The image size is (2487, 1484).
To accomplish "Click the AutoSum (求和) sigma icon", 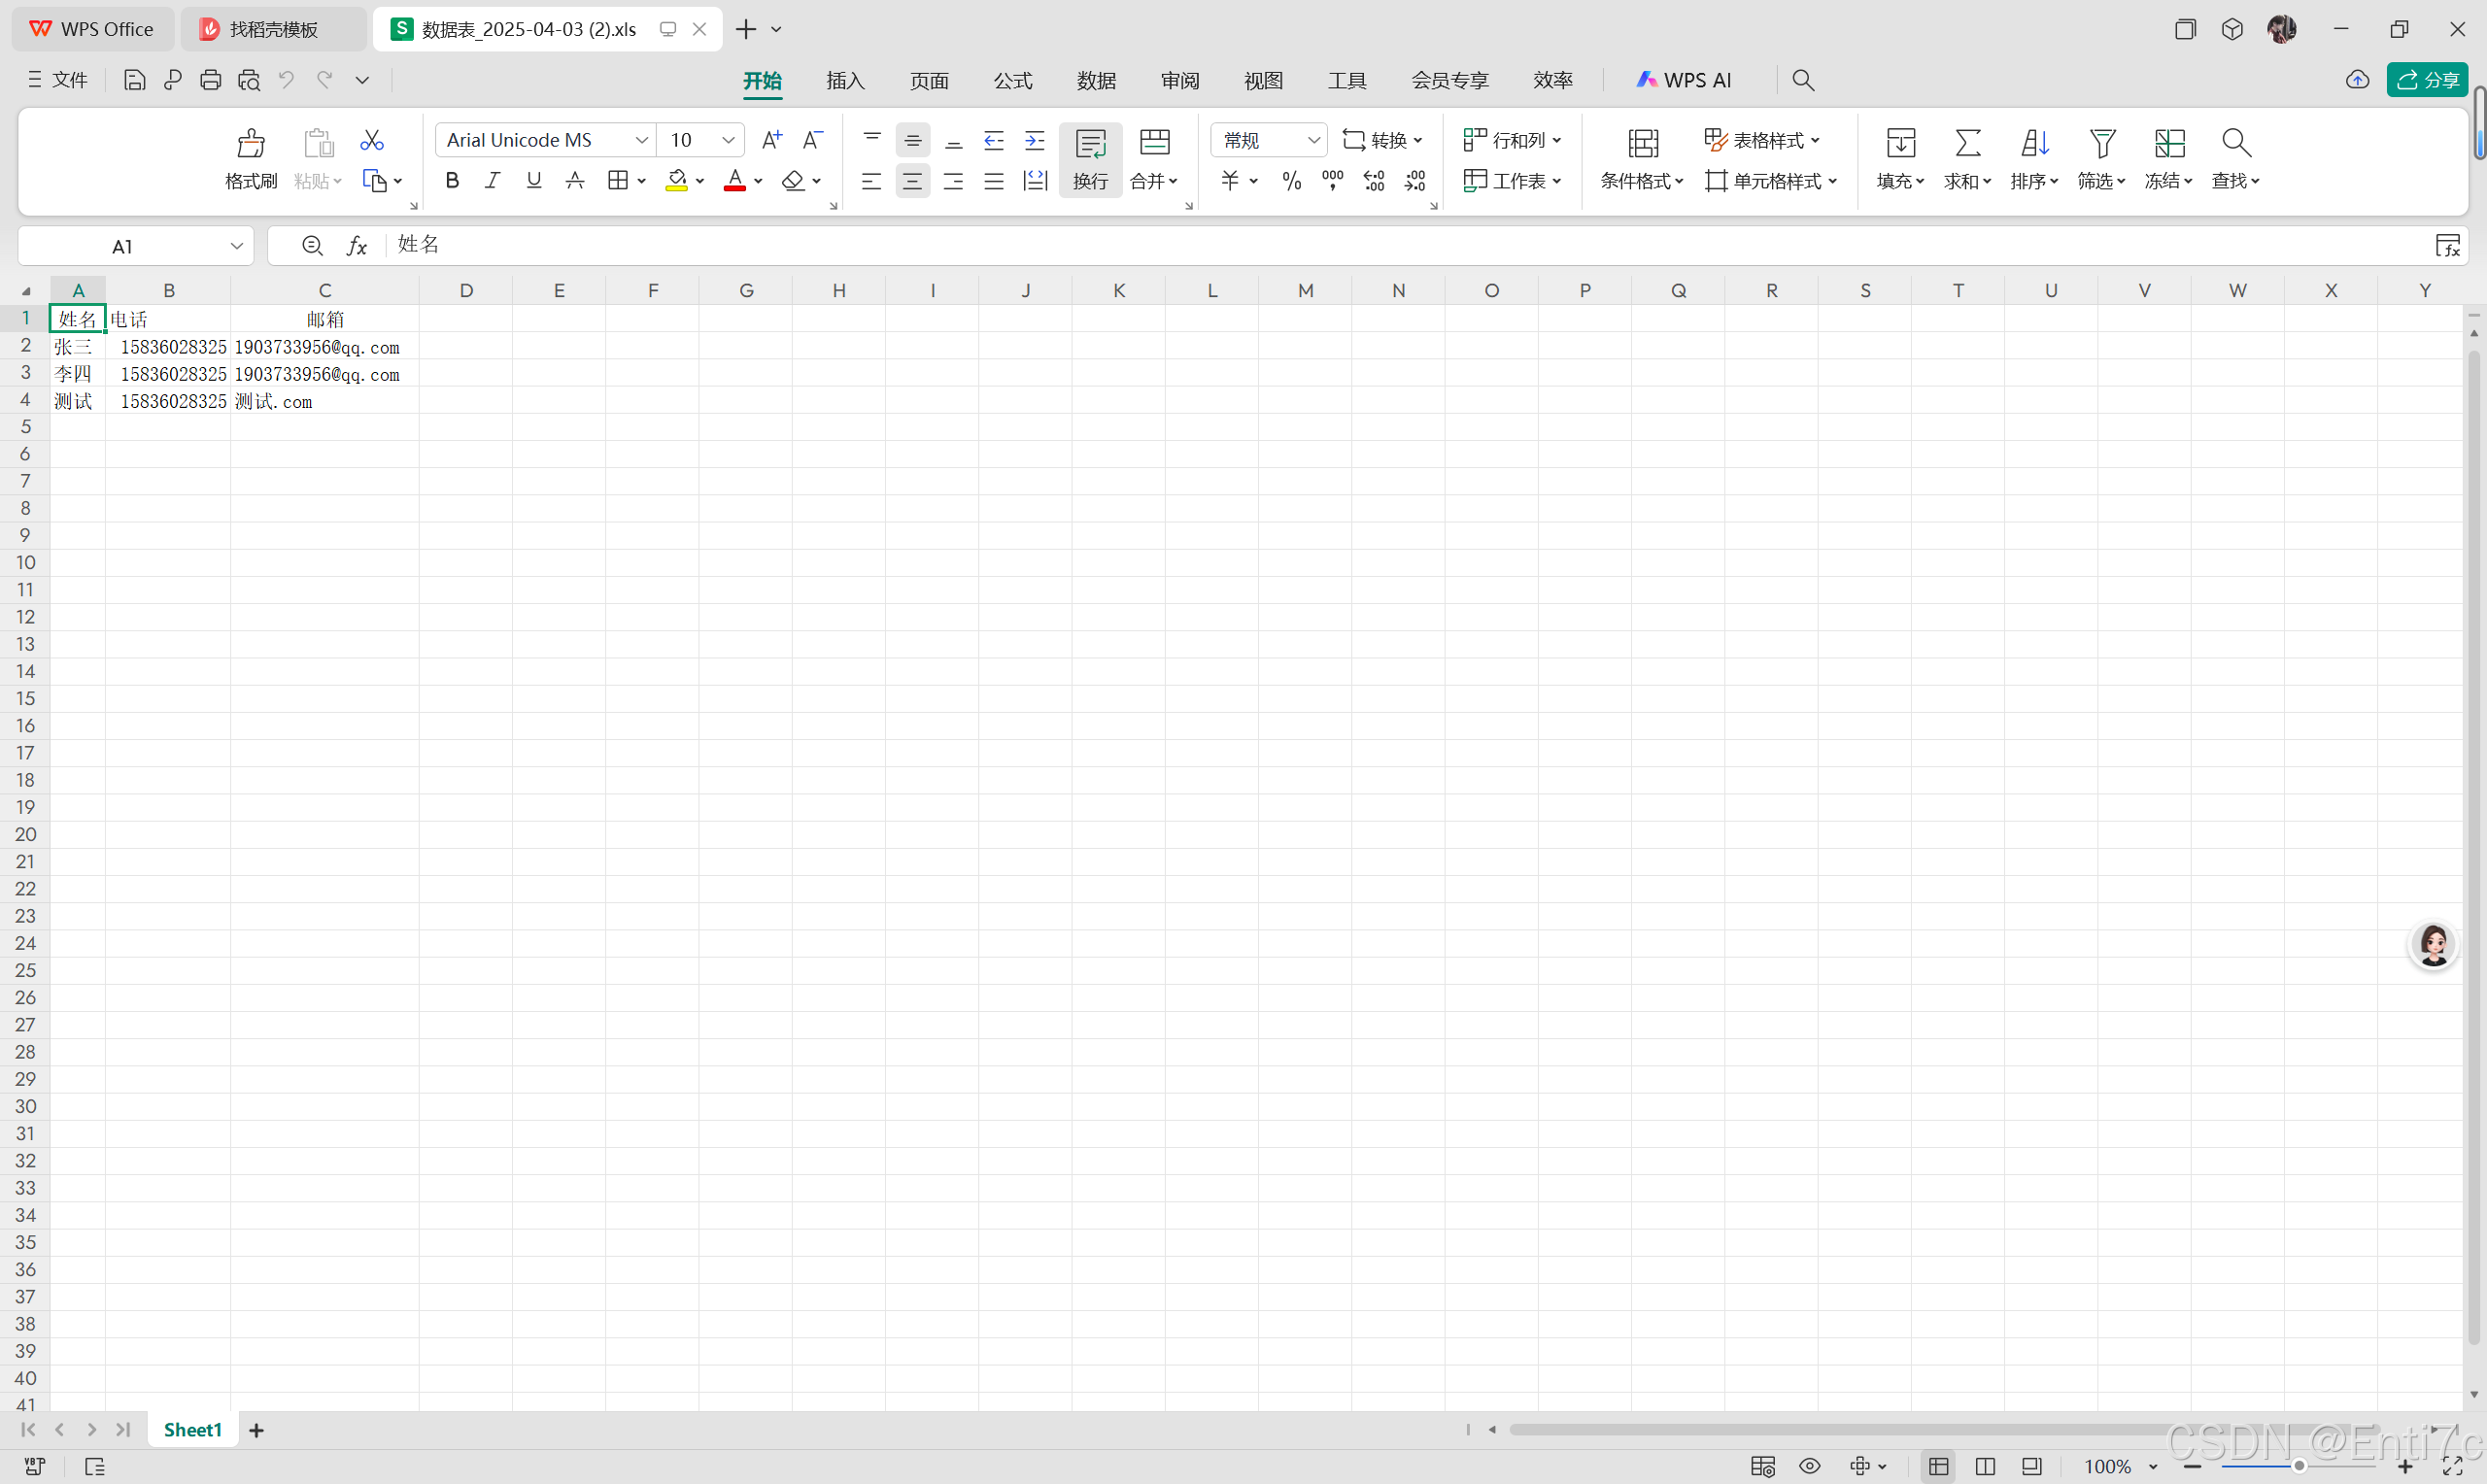I will coord(1967,144).
